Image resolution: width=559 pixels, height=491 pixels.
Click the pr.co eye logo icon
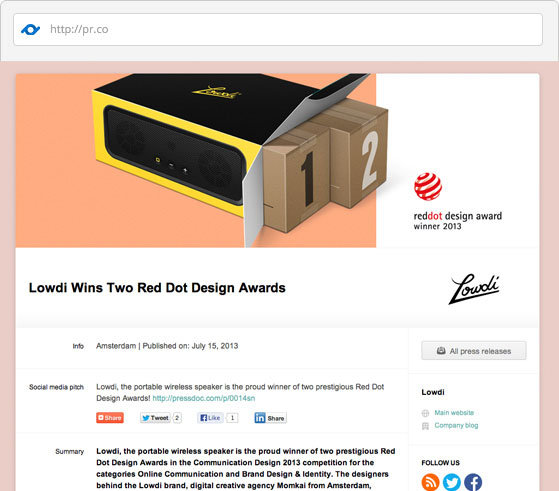(x=30, y=29)
